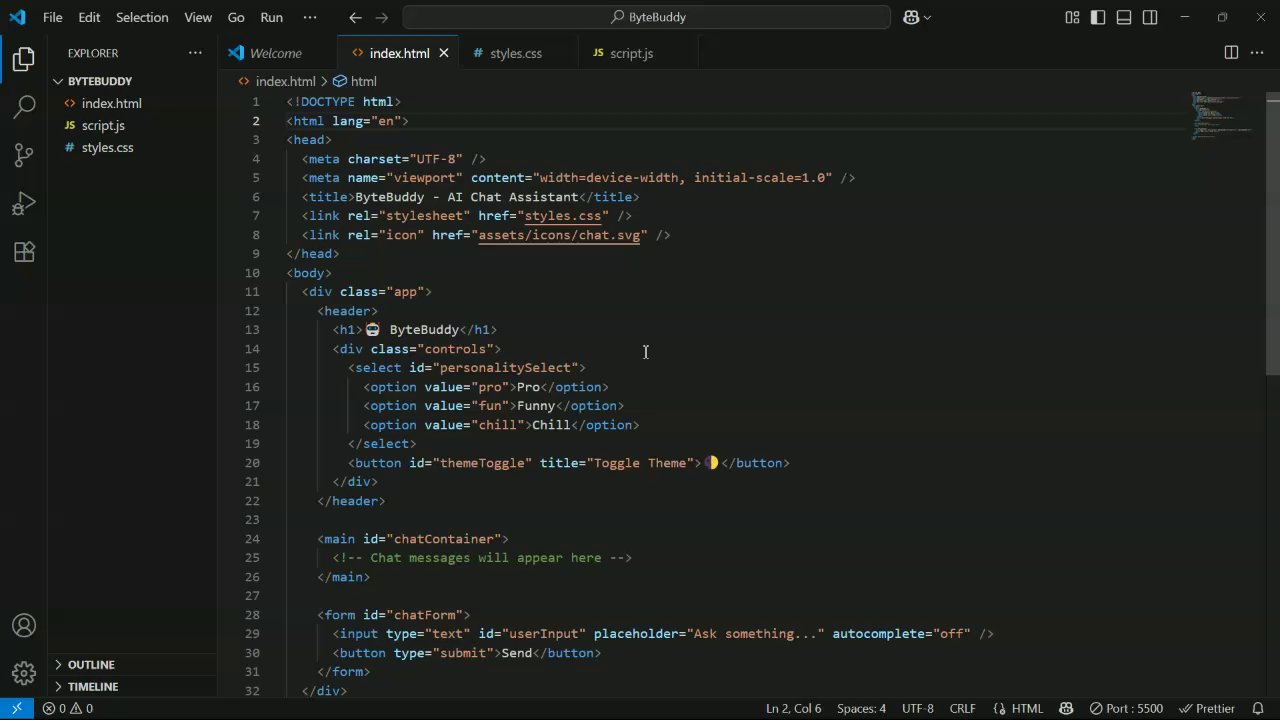Open the Search view in the activity bar
Image resolution: width=1280 pixels, height=720 pixels.
(24, 107)
